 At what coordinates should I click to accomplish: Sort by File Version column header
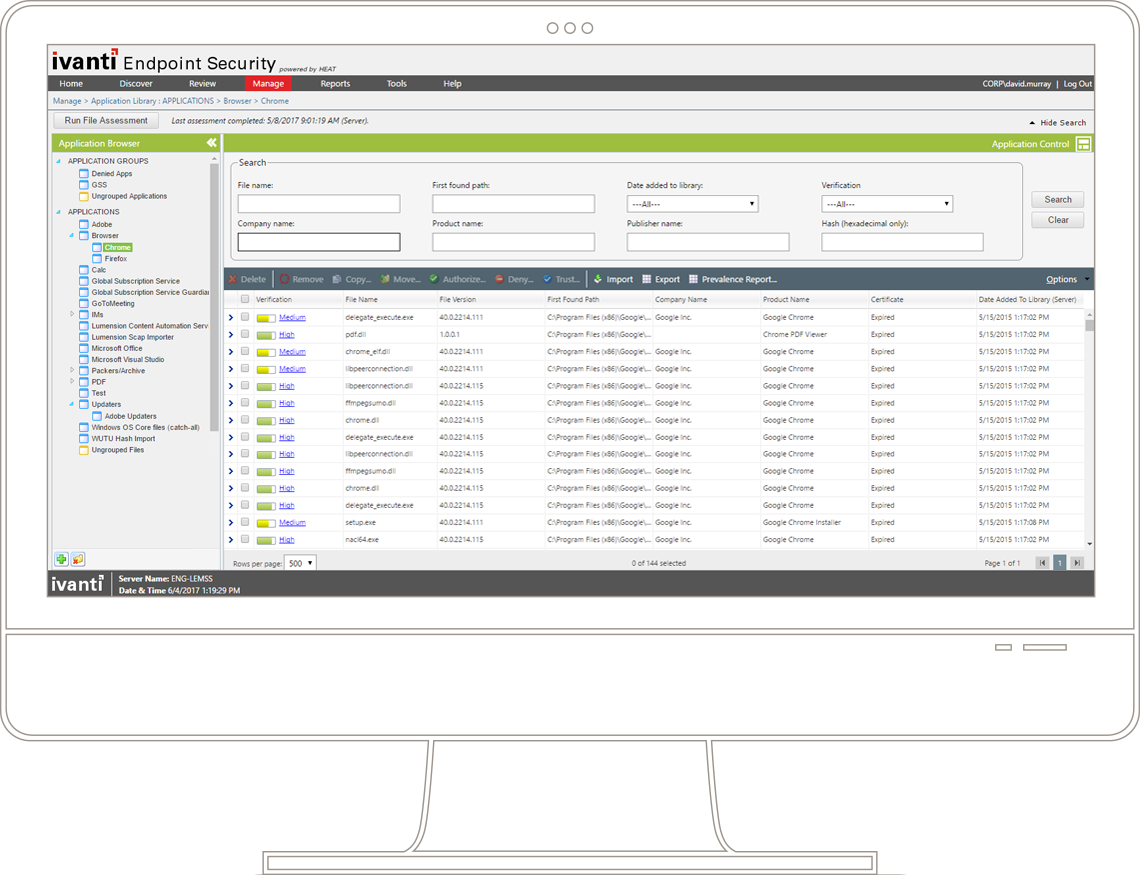coord(457,299)
